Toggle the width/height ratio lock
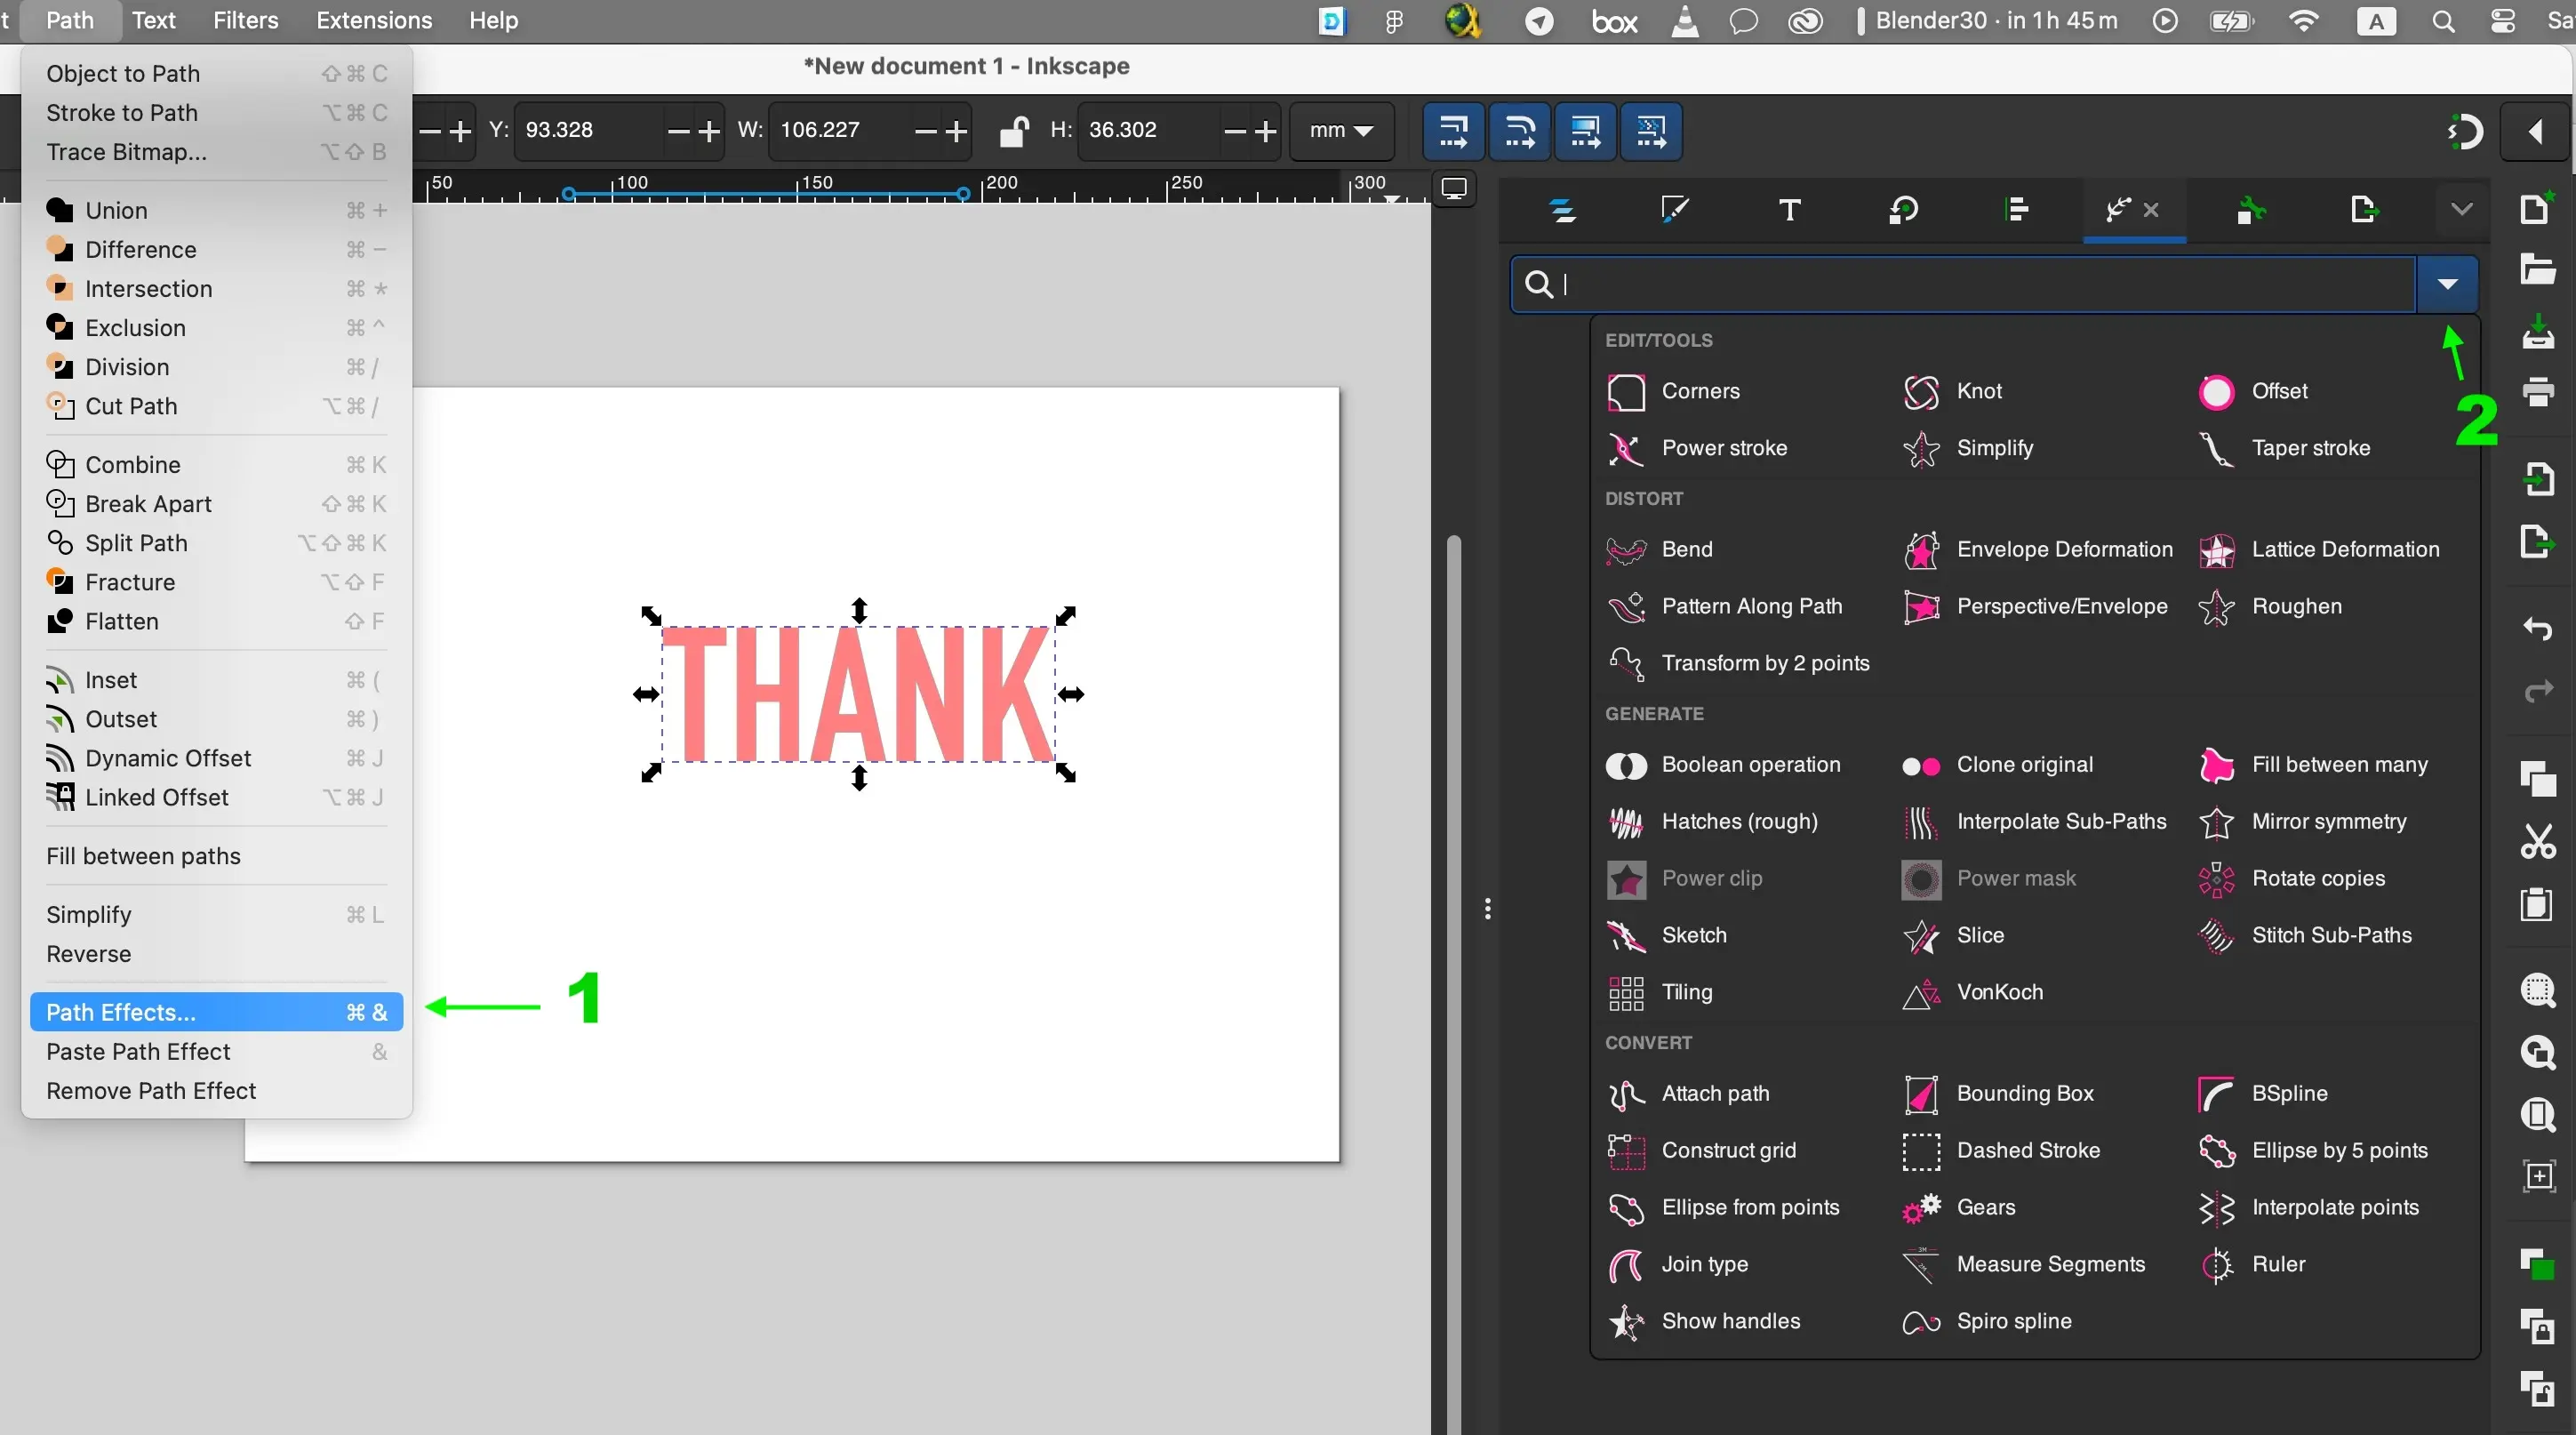 click(1014, 131)
